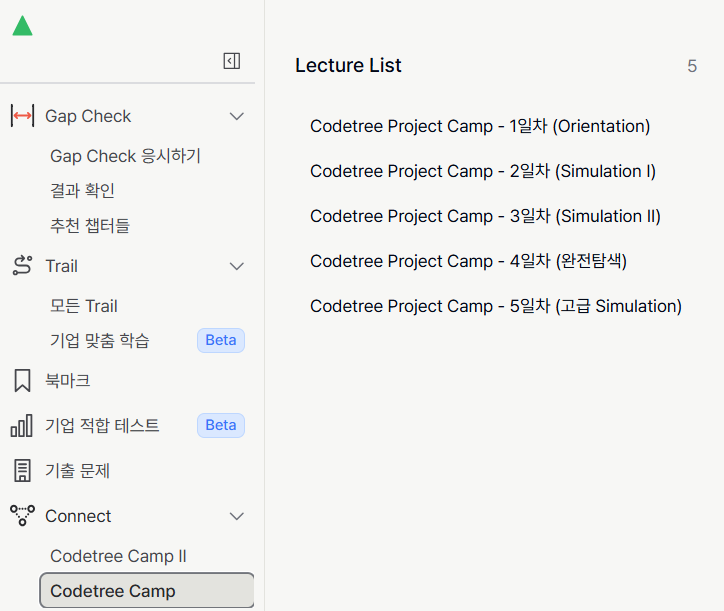The height and width of the screenshot is (611, 724).
Task: Select the Trail menu label
Action: tap(61, 266)
